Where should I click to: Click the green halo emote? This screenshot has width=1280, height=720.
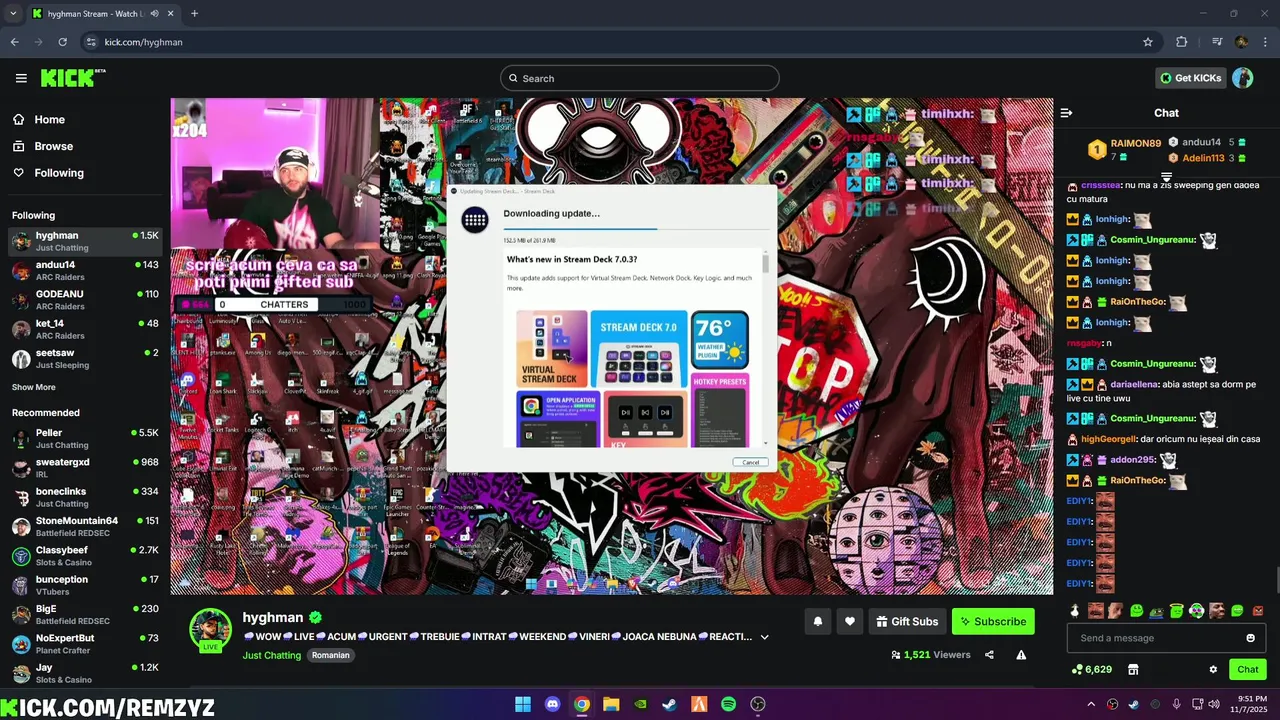click(1177, 610)
